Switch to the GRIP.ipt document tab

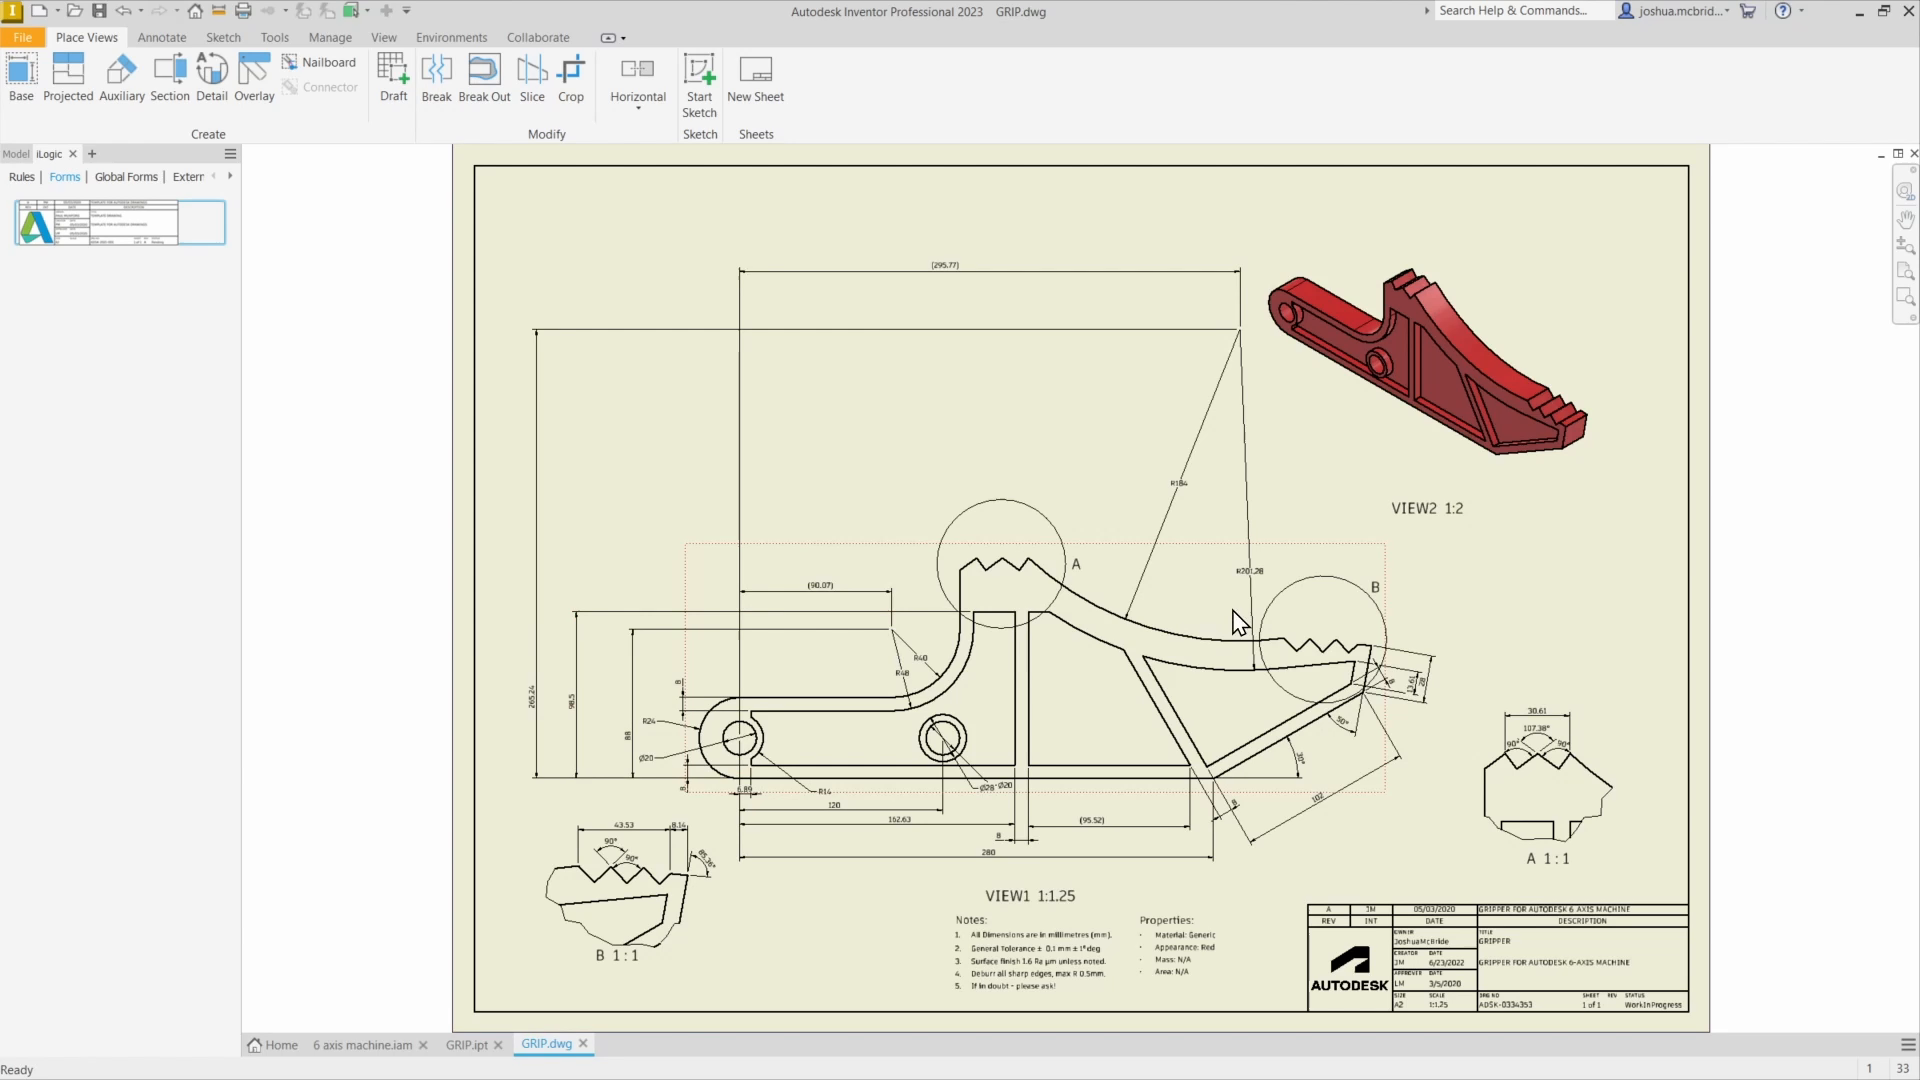pyautogui.click(x=467, y=1044)
